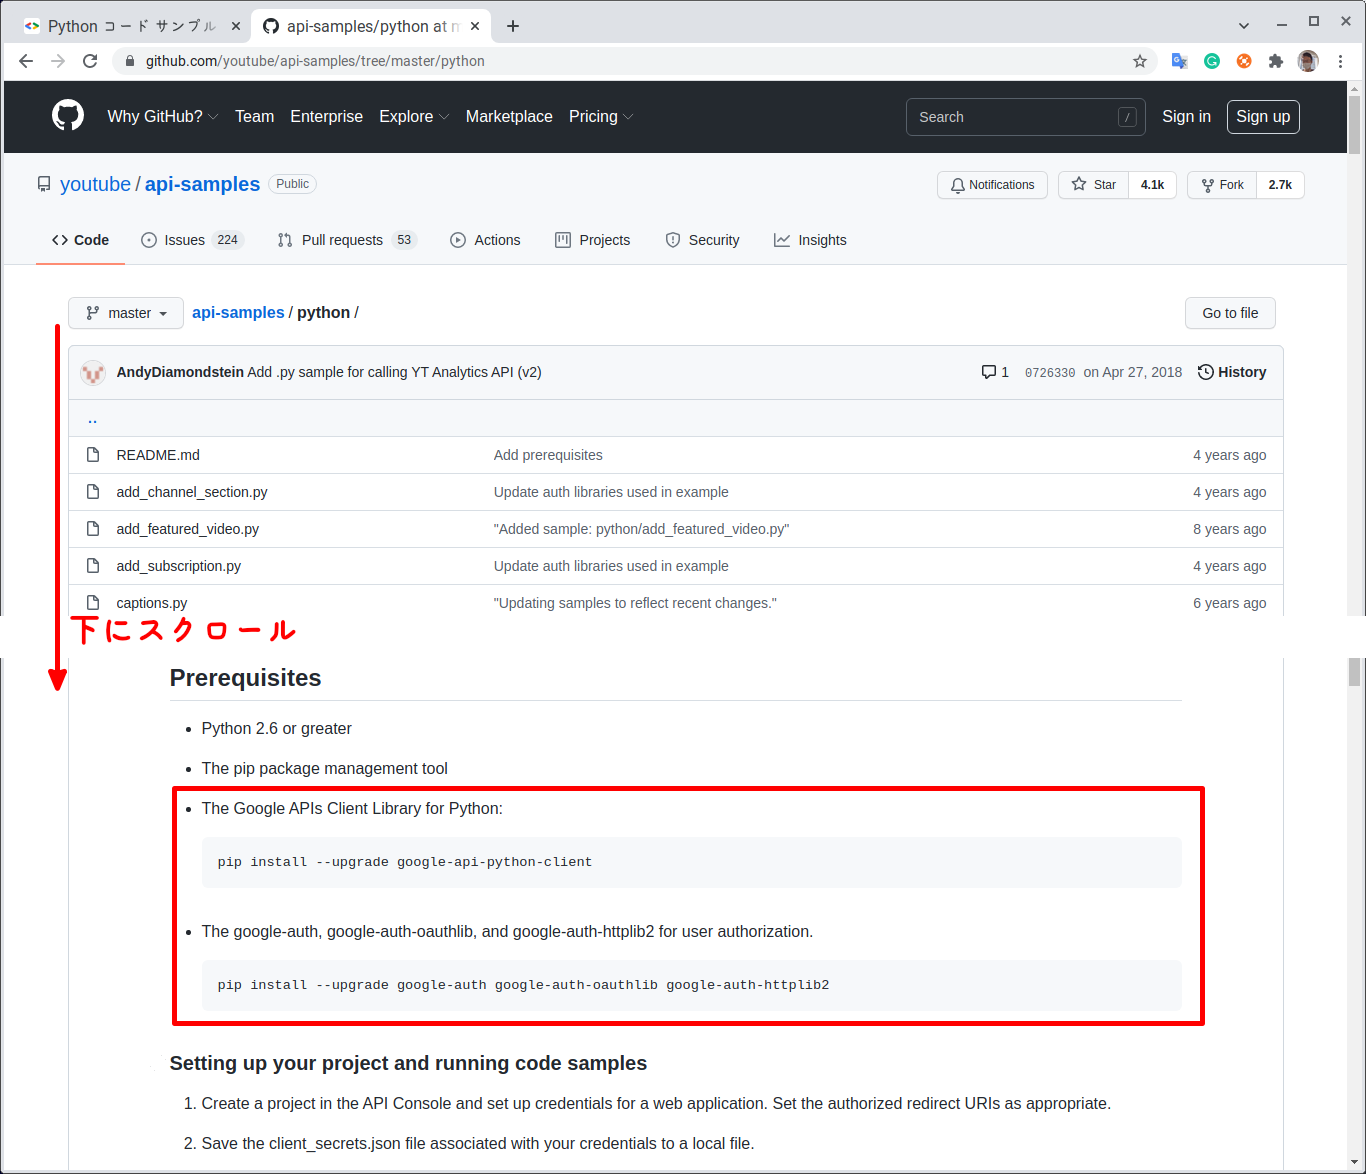Open the README.md file link

(157, 454)
